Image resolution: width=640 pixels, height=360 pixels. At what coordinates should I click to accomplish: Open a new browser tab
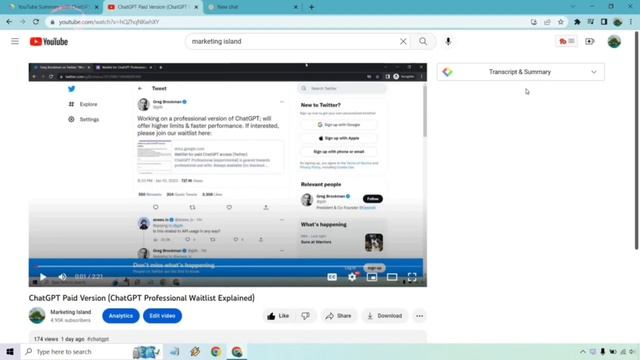click(311, 7)
